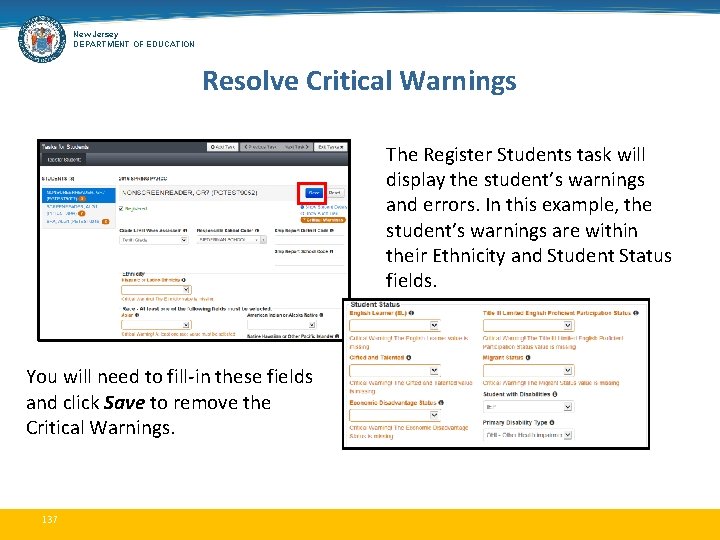Image resolution: width=720 pixels, height=540 pixels.
Task: Click the orange warning count badge on third student
Action: coord(106,221)
